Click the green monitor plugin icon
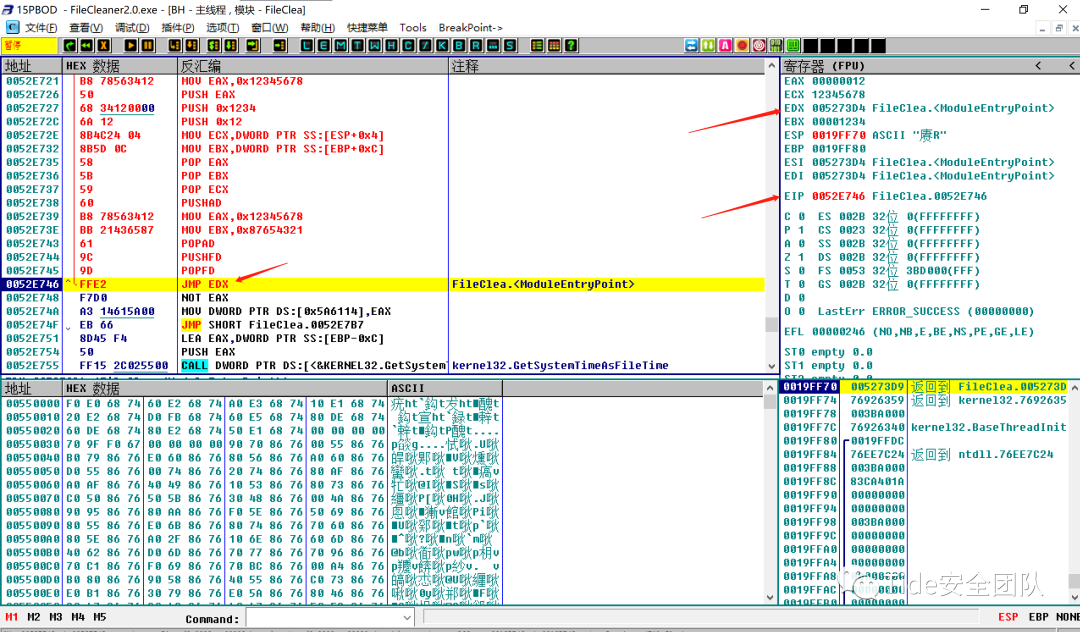The width and height of the screenshot is (1080, 632). point(793,45)
